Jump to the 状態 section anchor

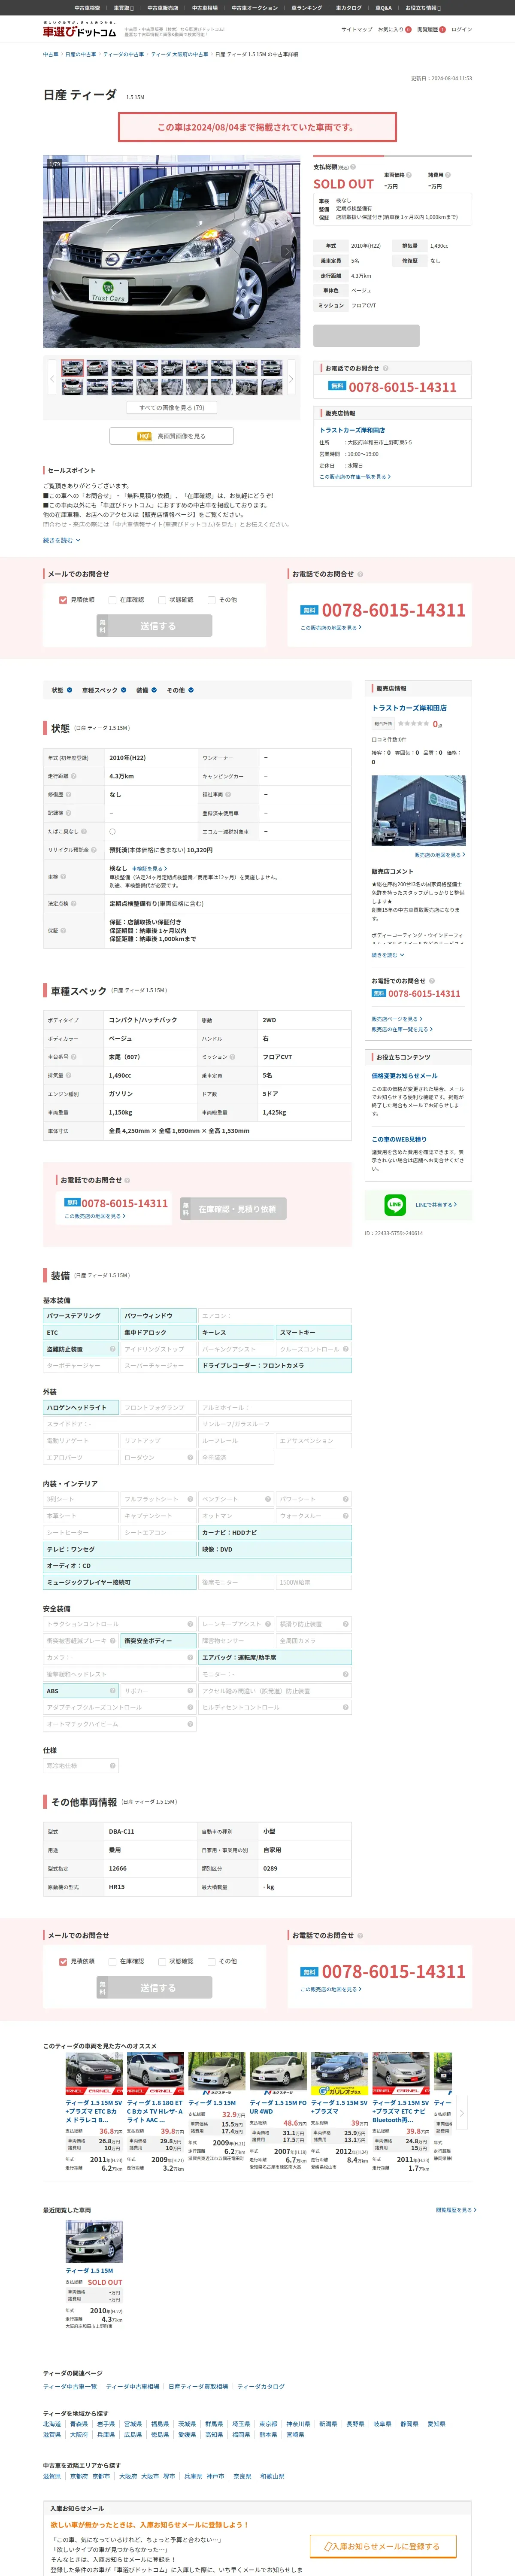tap(62, 690)
